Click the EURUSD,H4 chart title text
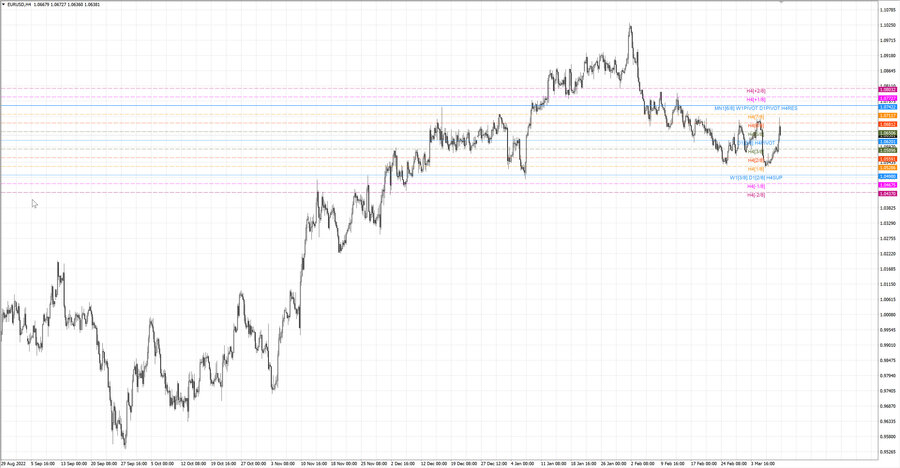 pos(20,4)
